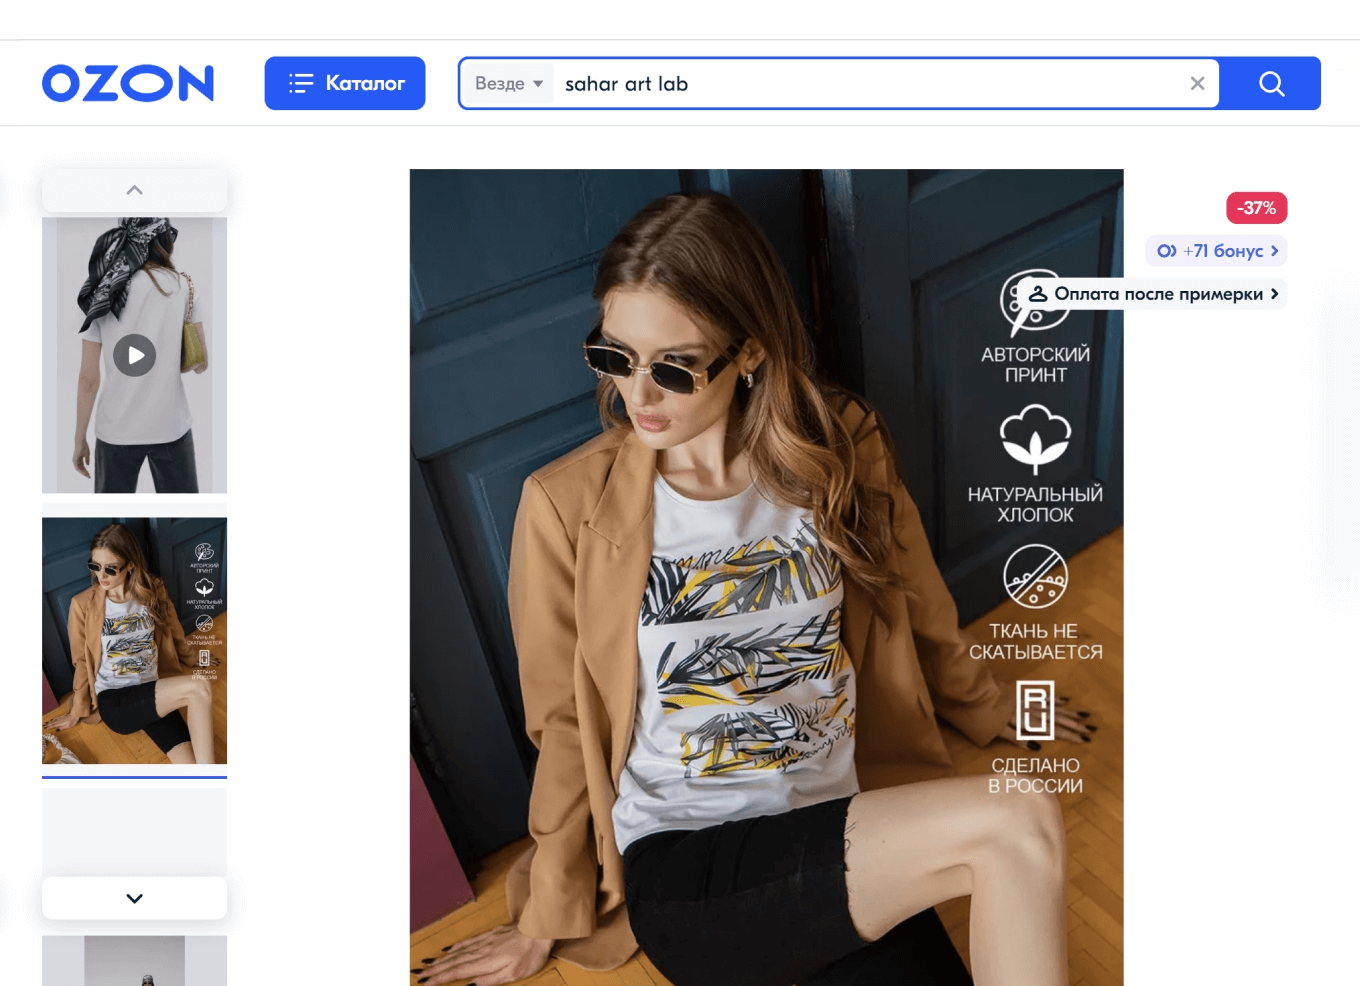The width and height of the screenshot is (1360, 986).
Task: Click the chevron next to +71 бонус
Action: point(1274,251)
